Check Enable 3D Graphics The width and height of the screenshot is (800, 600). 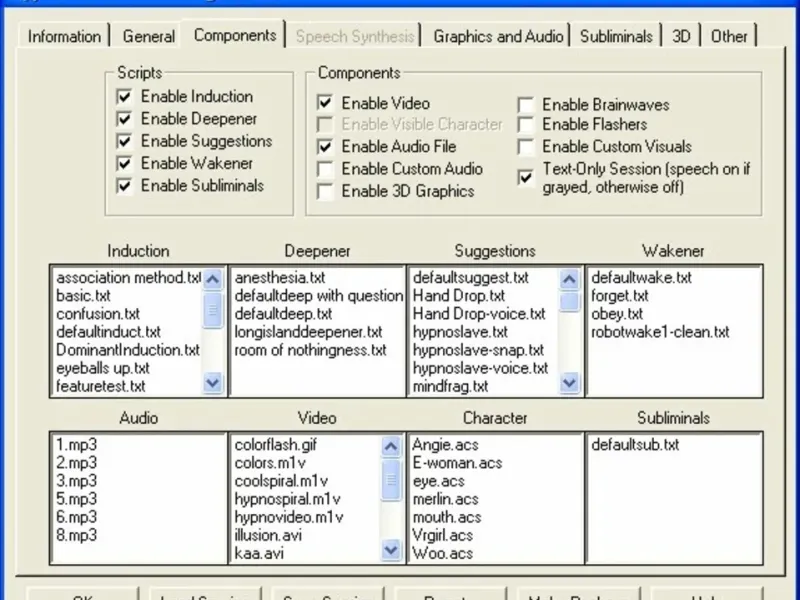325,191
